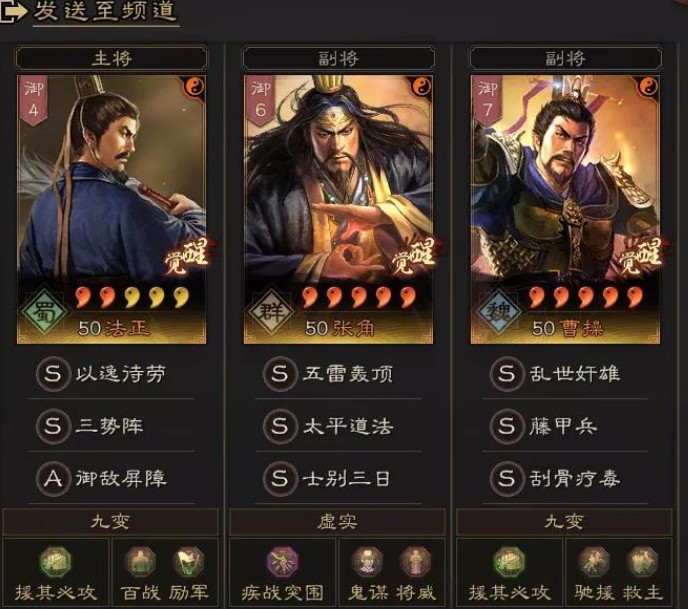Click the 援其必攻 icon under 法正
Screen dimensions: 688x609
pos(55,562)
